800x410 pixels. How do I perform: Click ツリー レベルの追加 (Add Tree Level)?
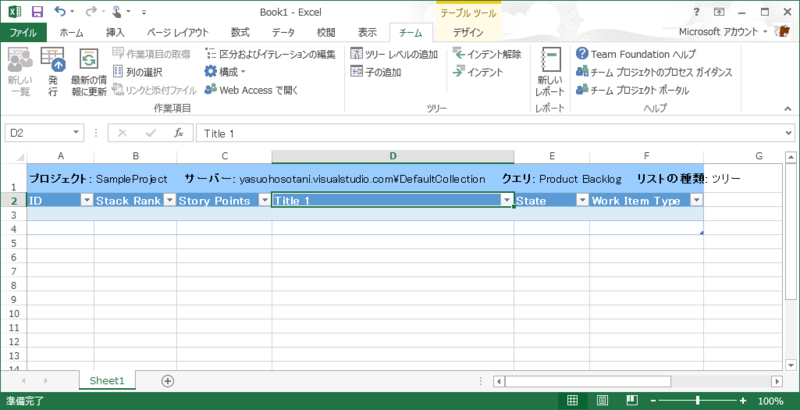point(394,54)
